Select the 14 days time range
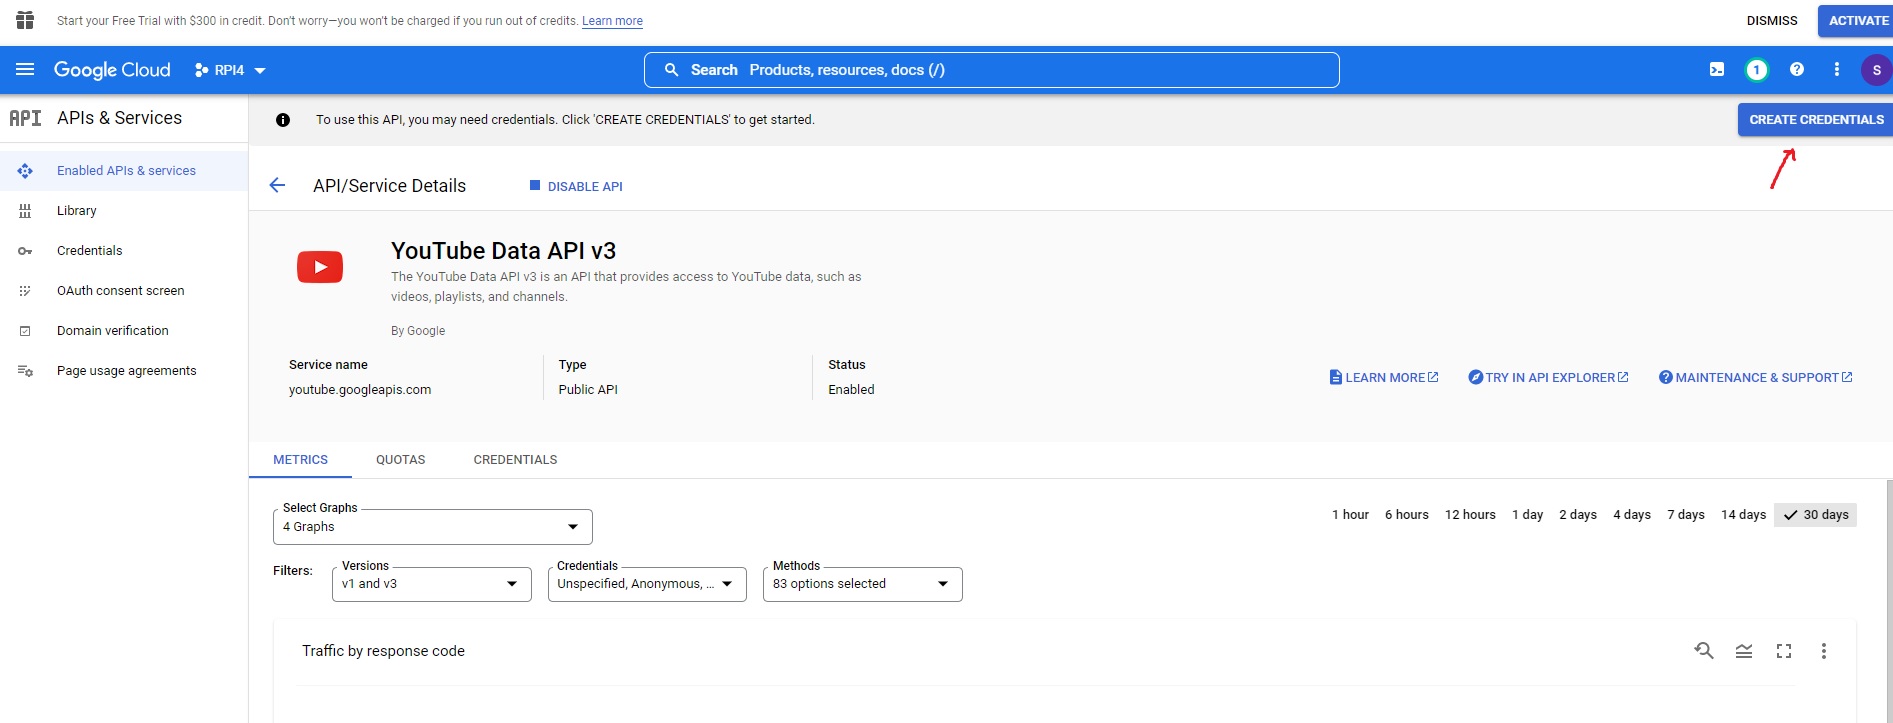1893x723 pixels. click(x=1743, y=515)
